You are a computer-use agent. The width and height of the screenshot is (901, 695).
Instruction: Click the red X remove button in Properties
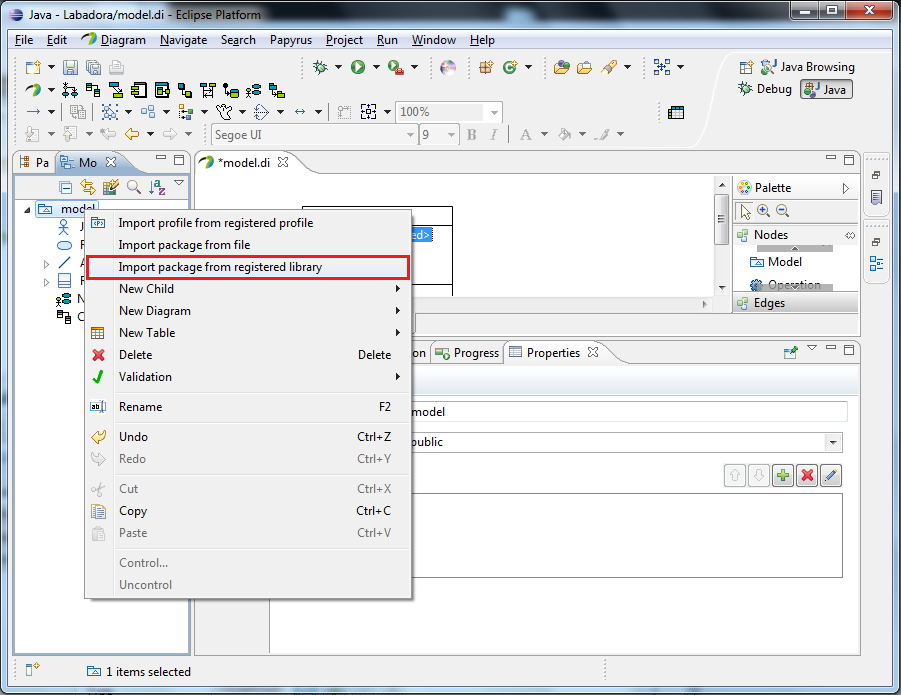[x=807, y=476]
